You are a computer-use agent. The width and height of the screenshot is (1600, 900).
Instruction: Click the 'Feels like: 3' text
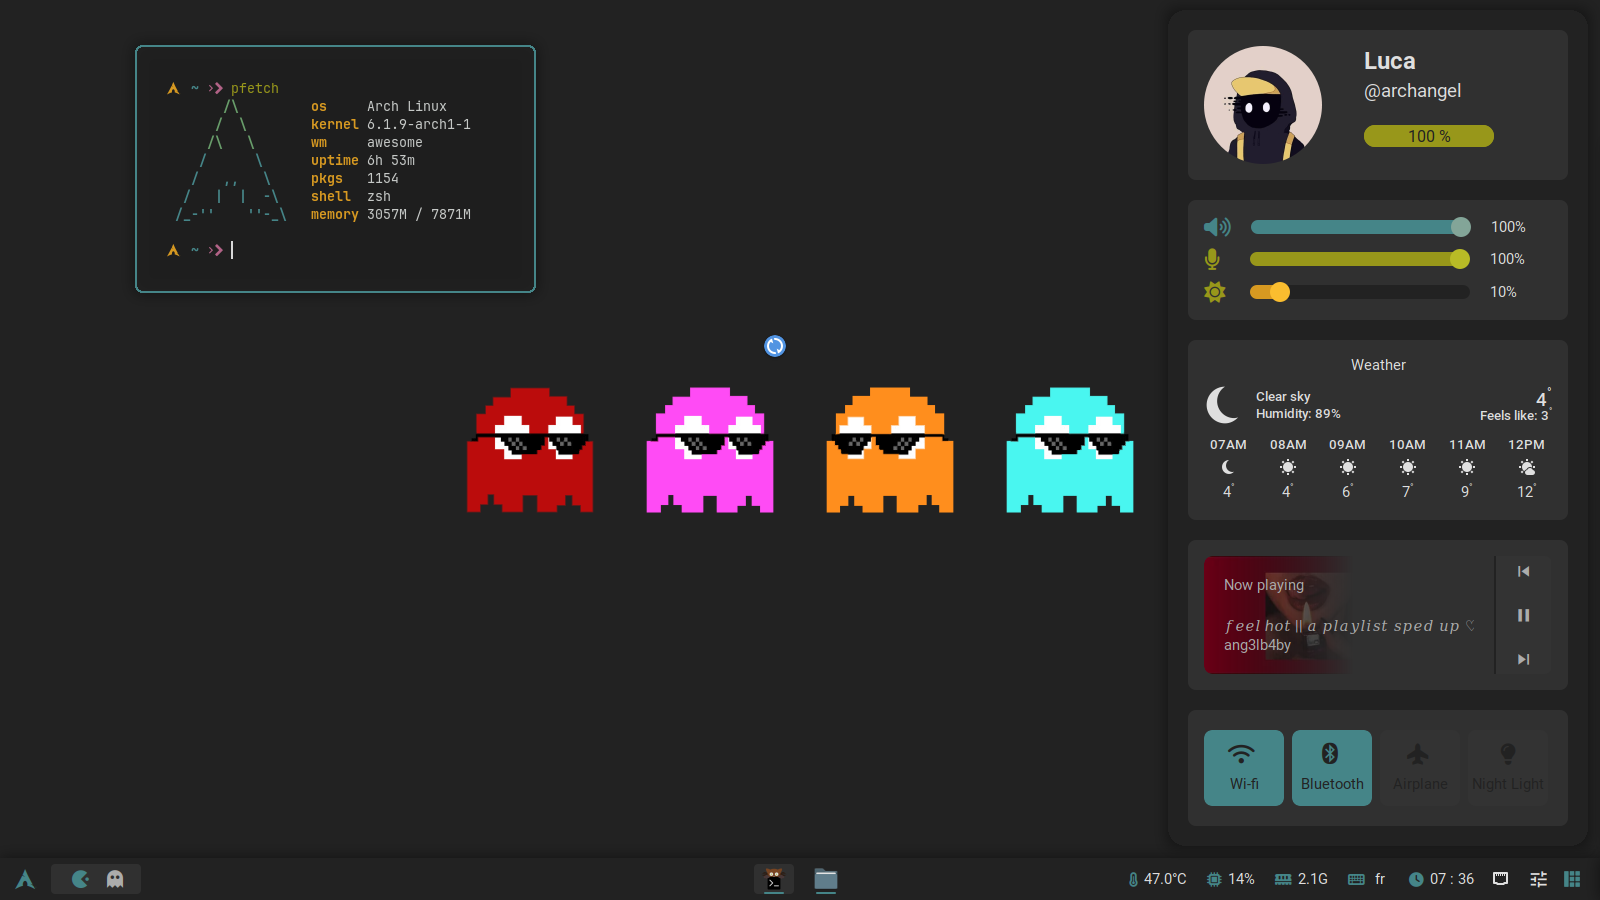pos(1514,416)
